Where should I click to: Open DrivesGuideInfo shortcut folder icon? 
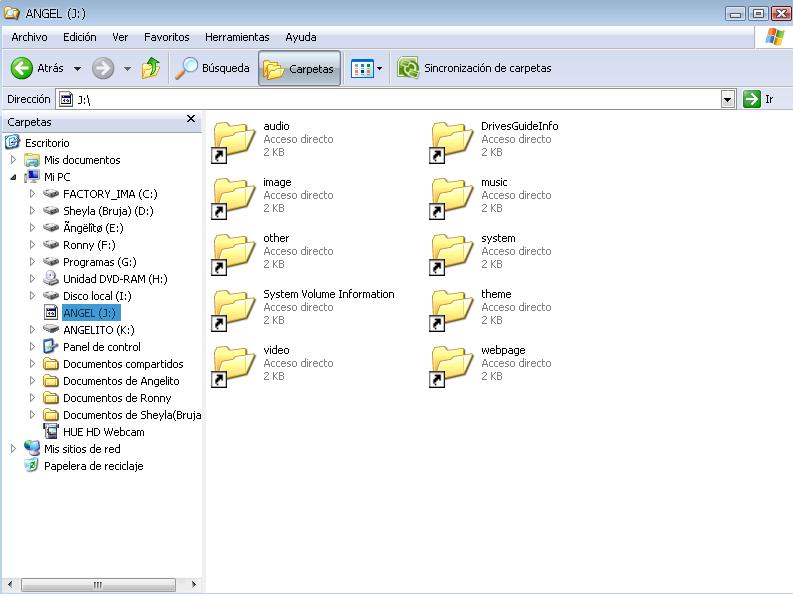[x=451, y=143]
